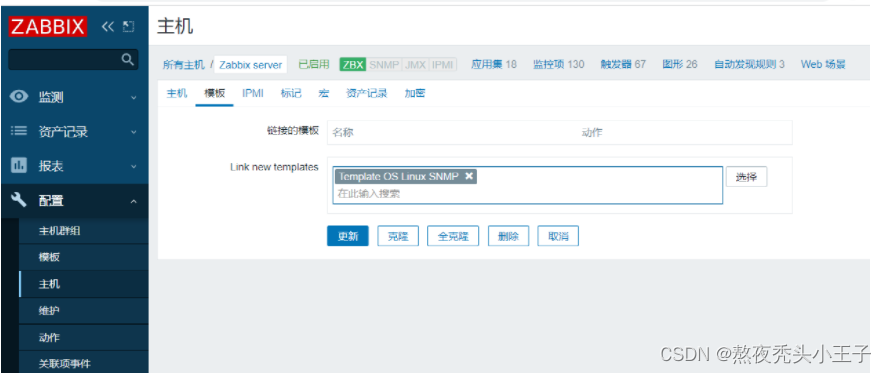Click the eye icon for 监测
Viewport: 886px width, 374px height.
(19, 97)
